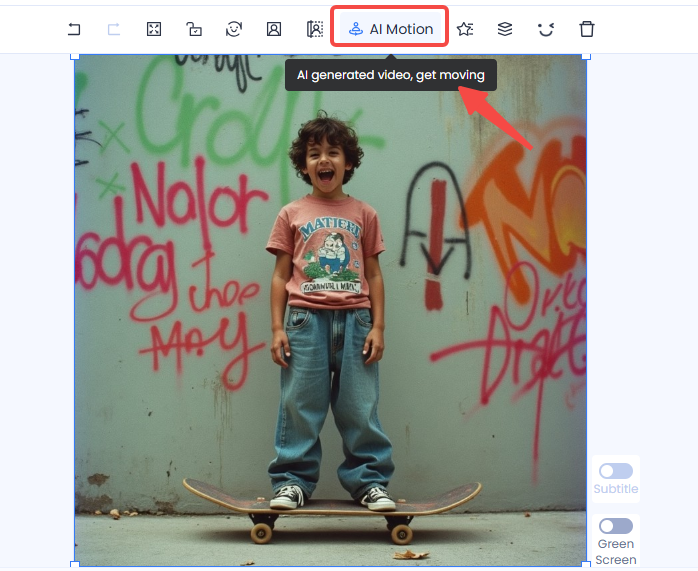The image size is (698, 571).
Task: Click the bottom-left corner resize handle
Action: [x=75, y=565]
